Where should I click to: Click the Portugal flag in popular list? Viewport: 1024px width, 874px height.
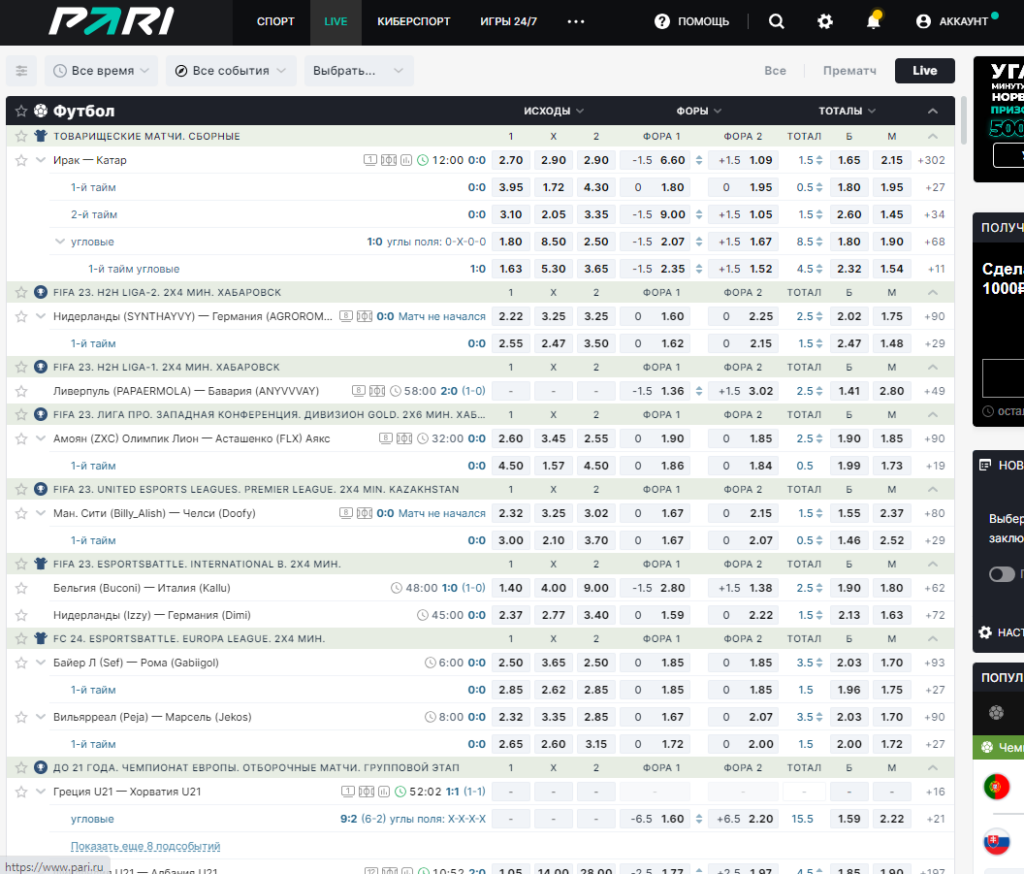(997, 786)
